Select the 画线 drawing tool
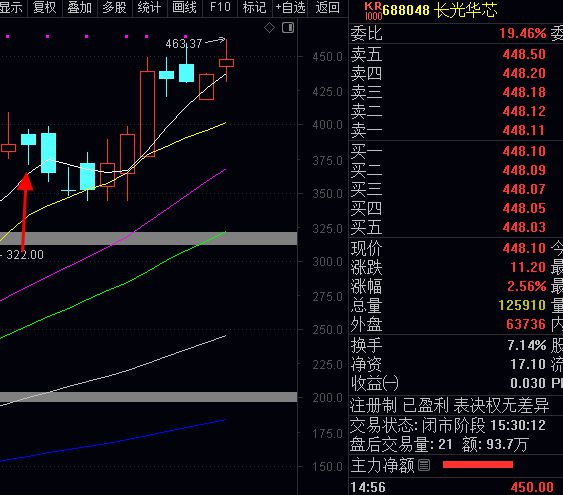The height and width of the screenshot is (495, 563). [185, 7]
